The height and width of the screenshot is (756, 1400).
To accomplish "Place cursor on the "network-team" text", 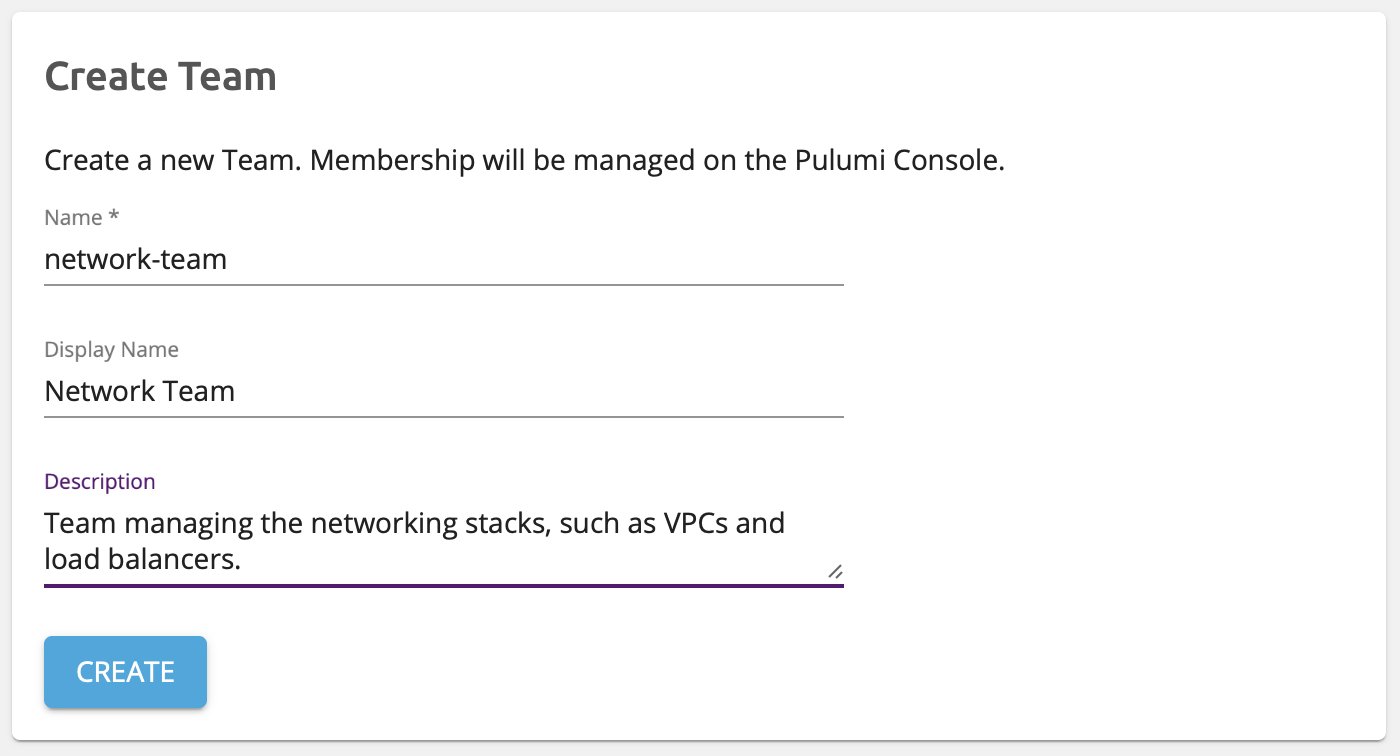I will (136, 260).
